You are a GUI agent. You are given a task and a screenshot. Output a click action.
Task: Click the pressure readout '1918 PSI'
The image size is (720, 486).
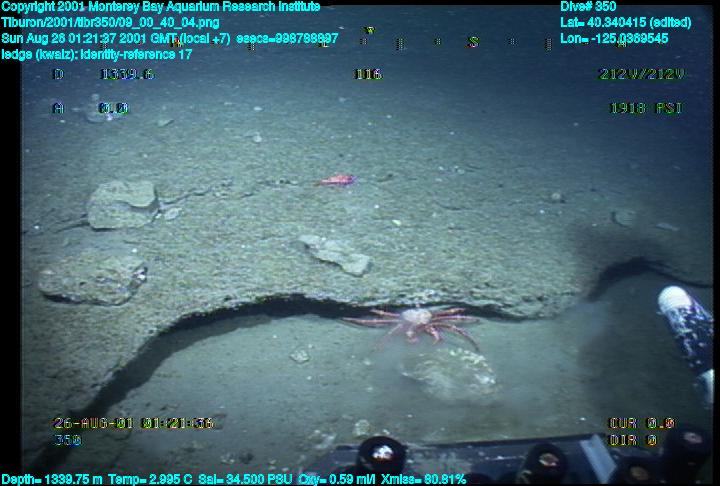pyautogui.click(x=646, y=108)
